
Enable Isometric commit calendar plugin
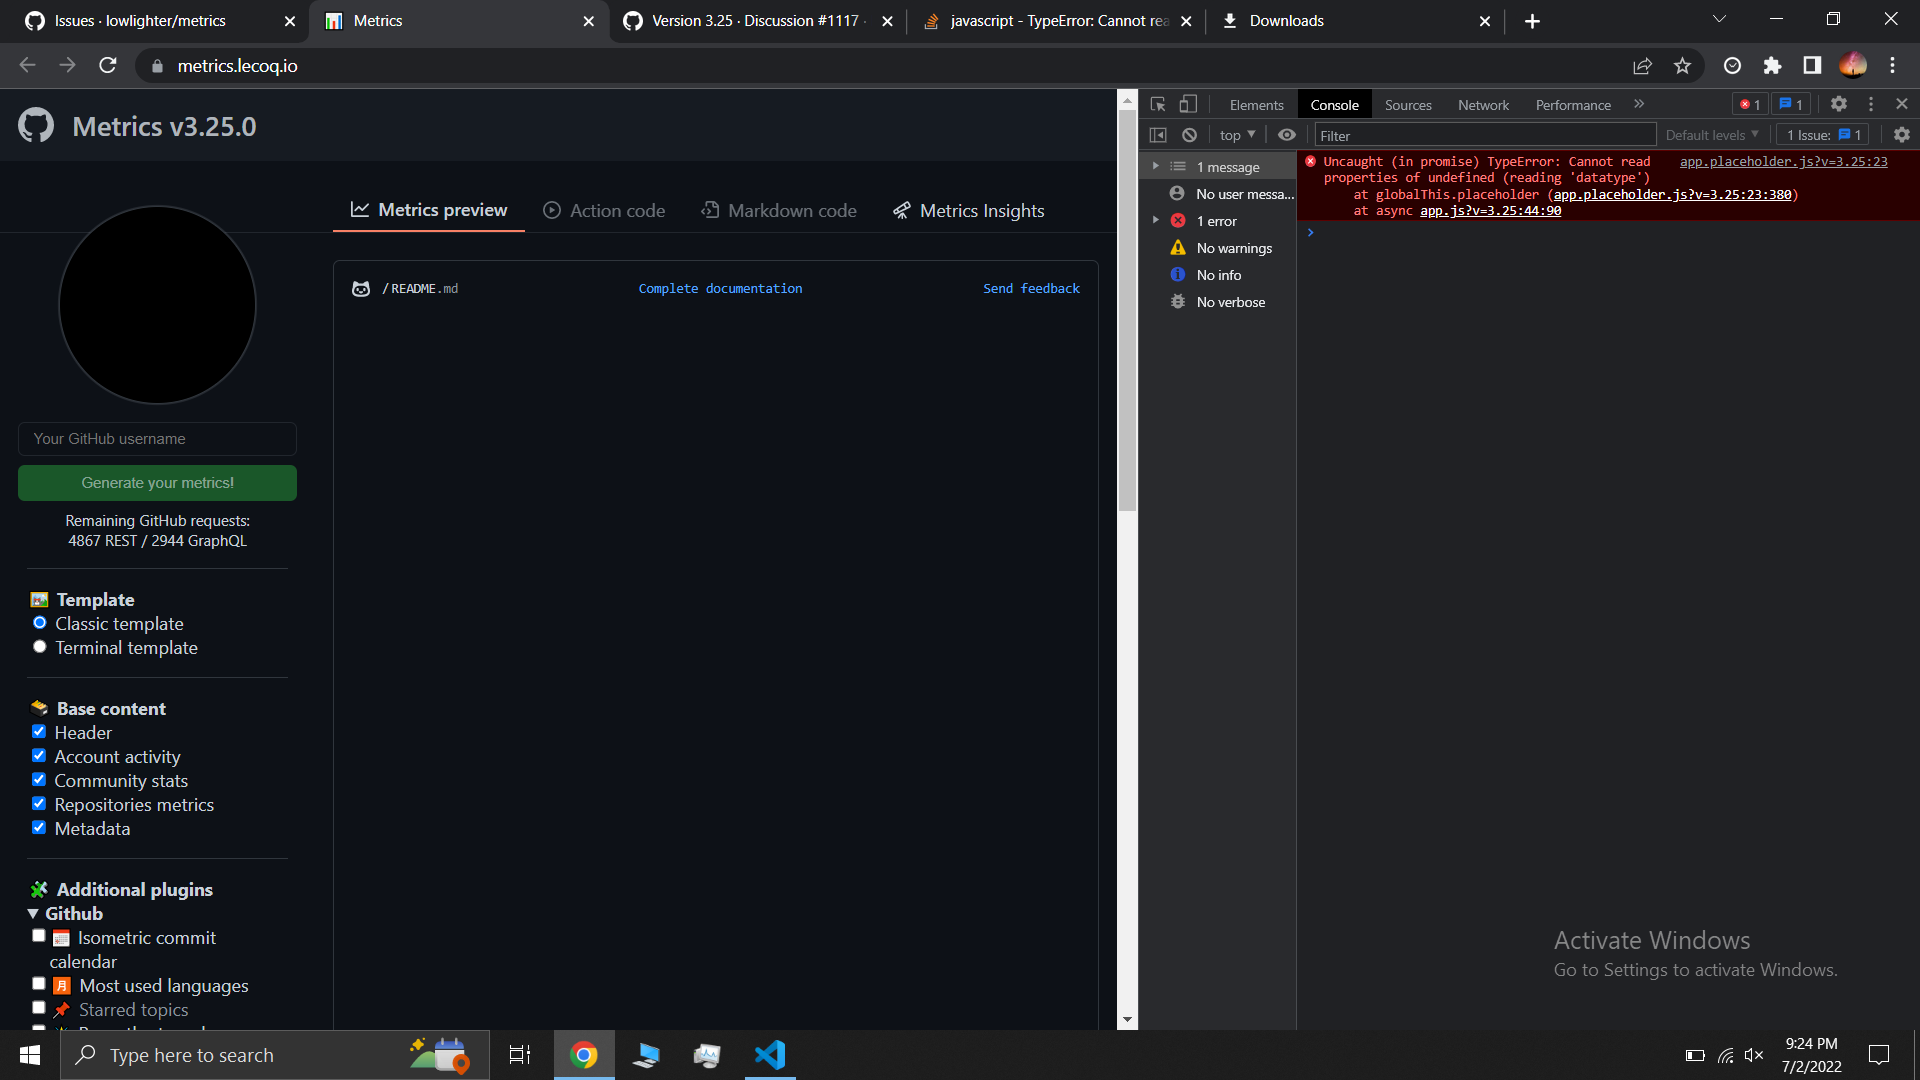39,936
